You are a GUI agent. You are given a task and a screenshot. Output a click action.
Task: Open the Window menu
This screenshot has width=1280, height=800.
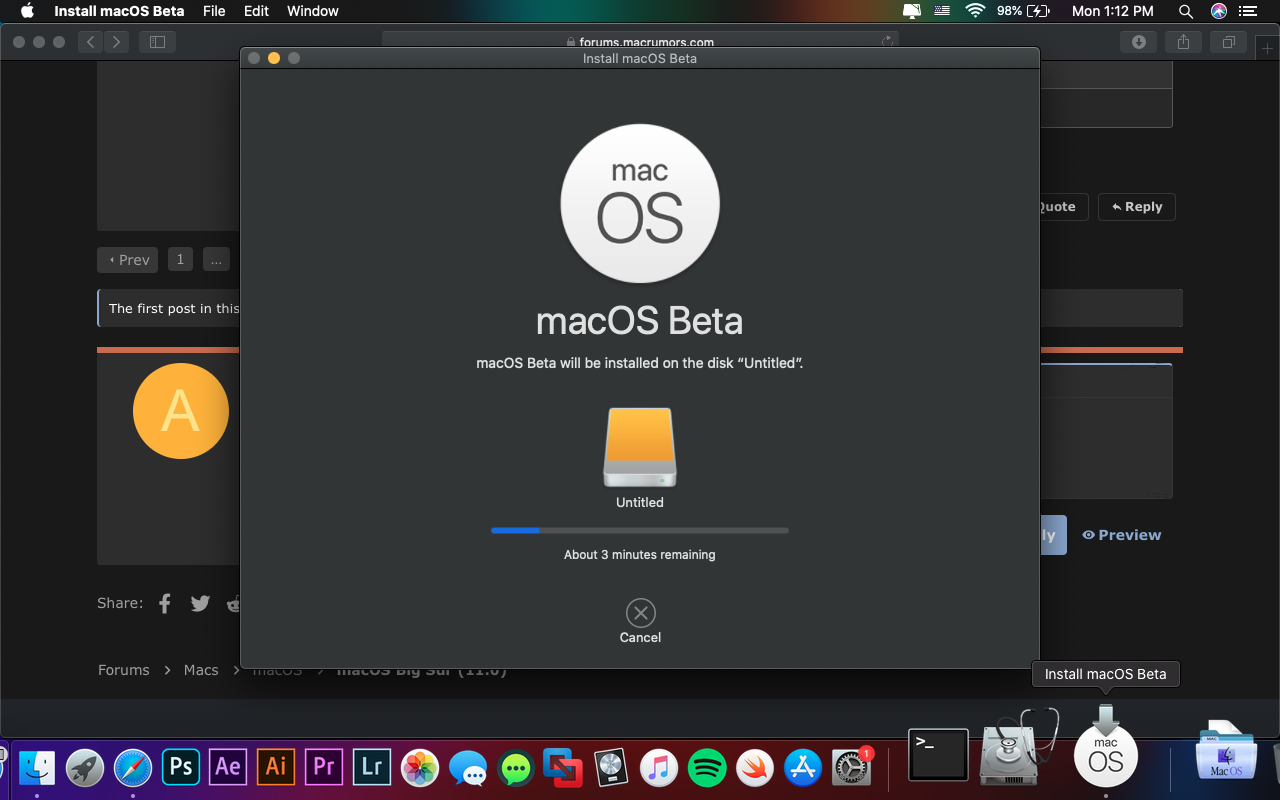pos(313,11)
